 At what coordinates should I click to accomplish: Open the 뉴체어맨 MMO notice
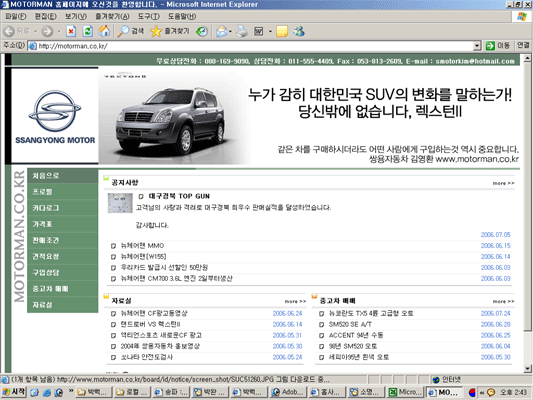(142, 246)
